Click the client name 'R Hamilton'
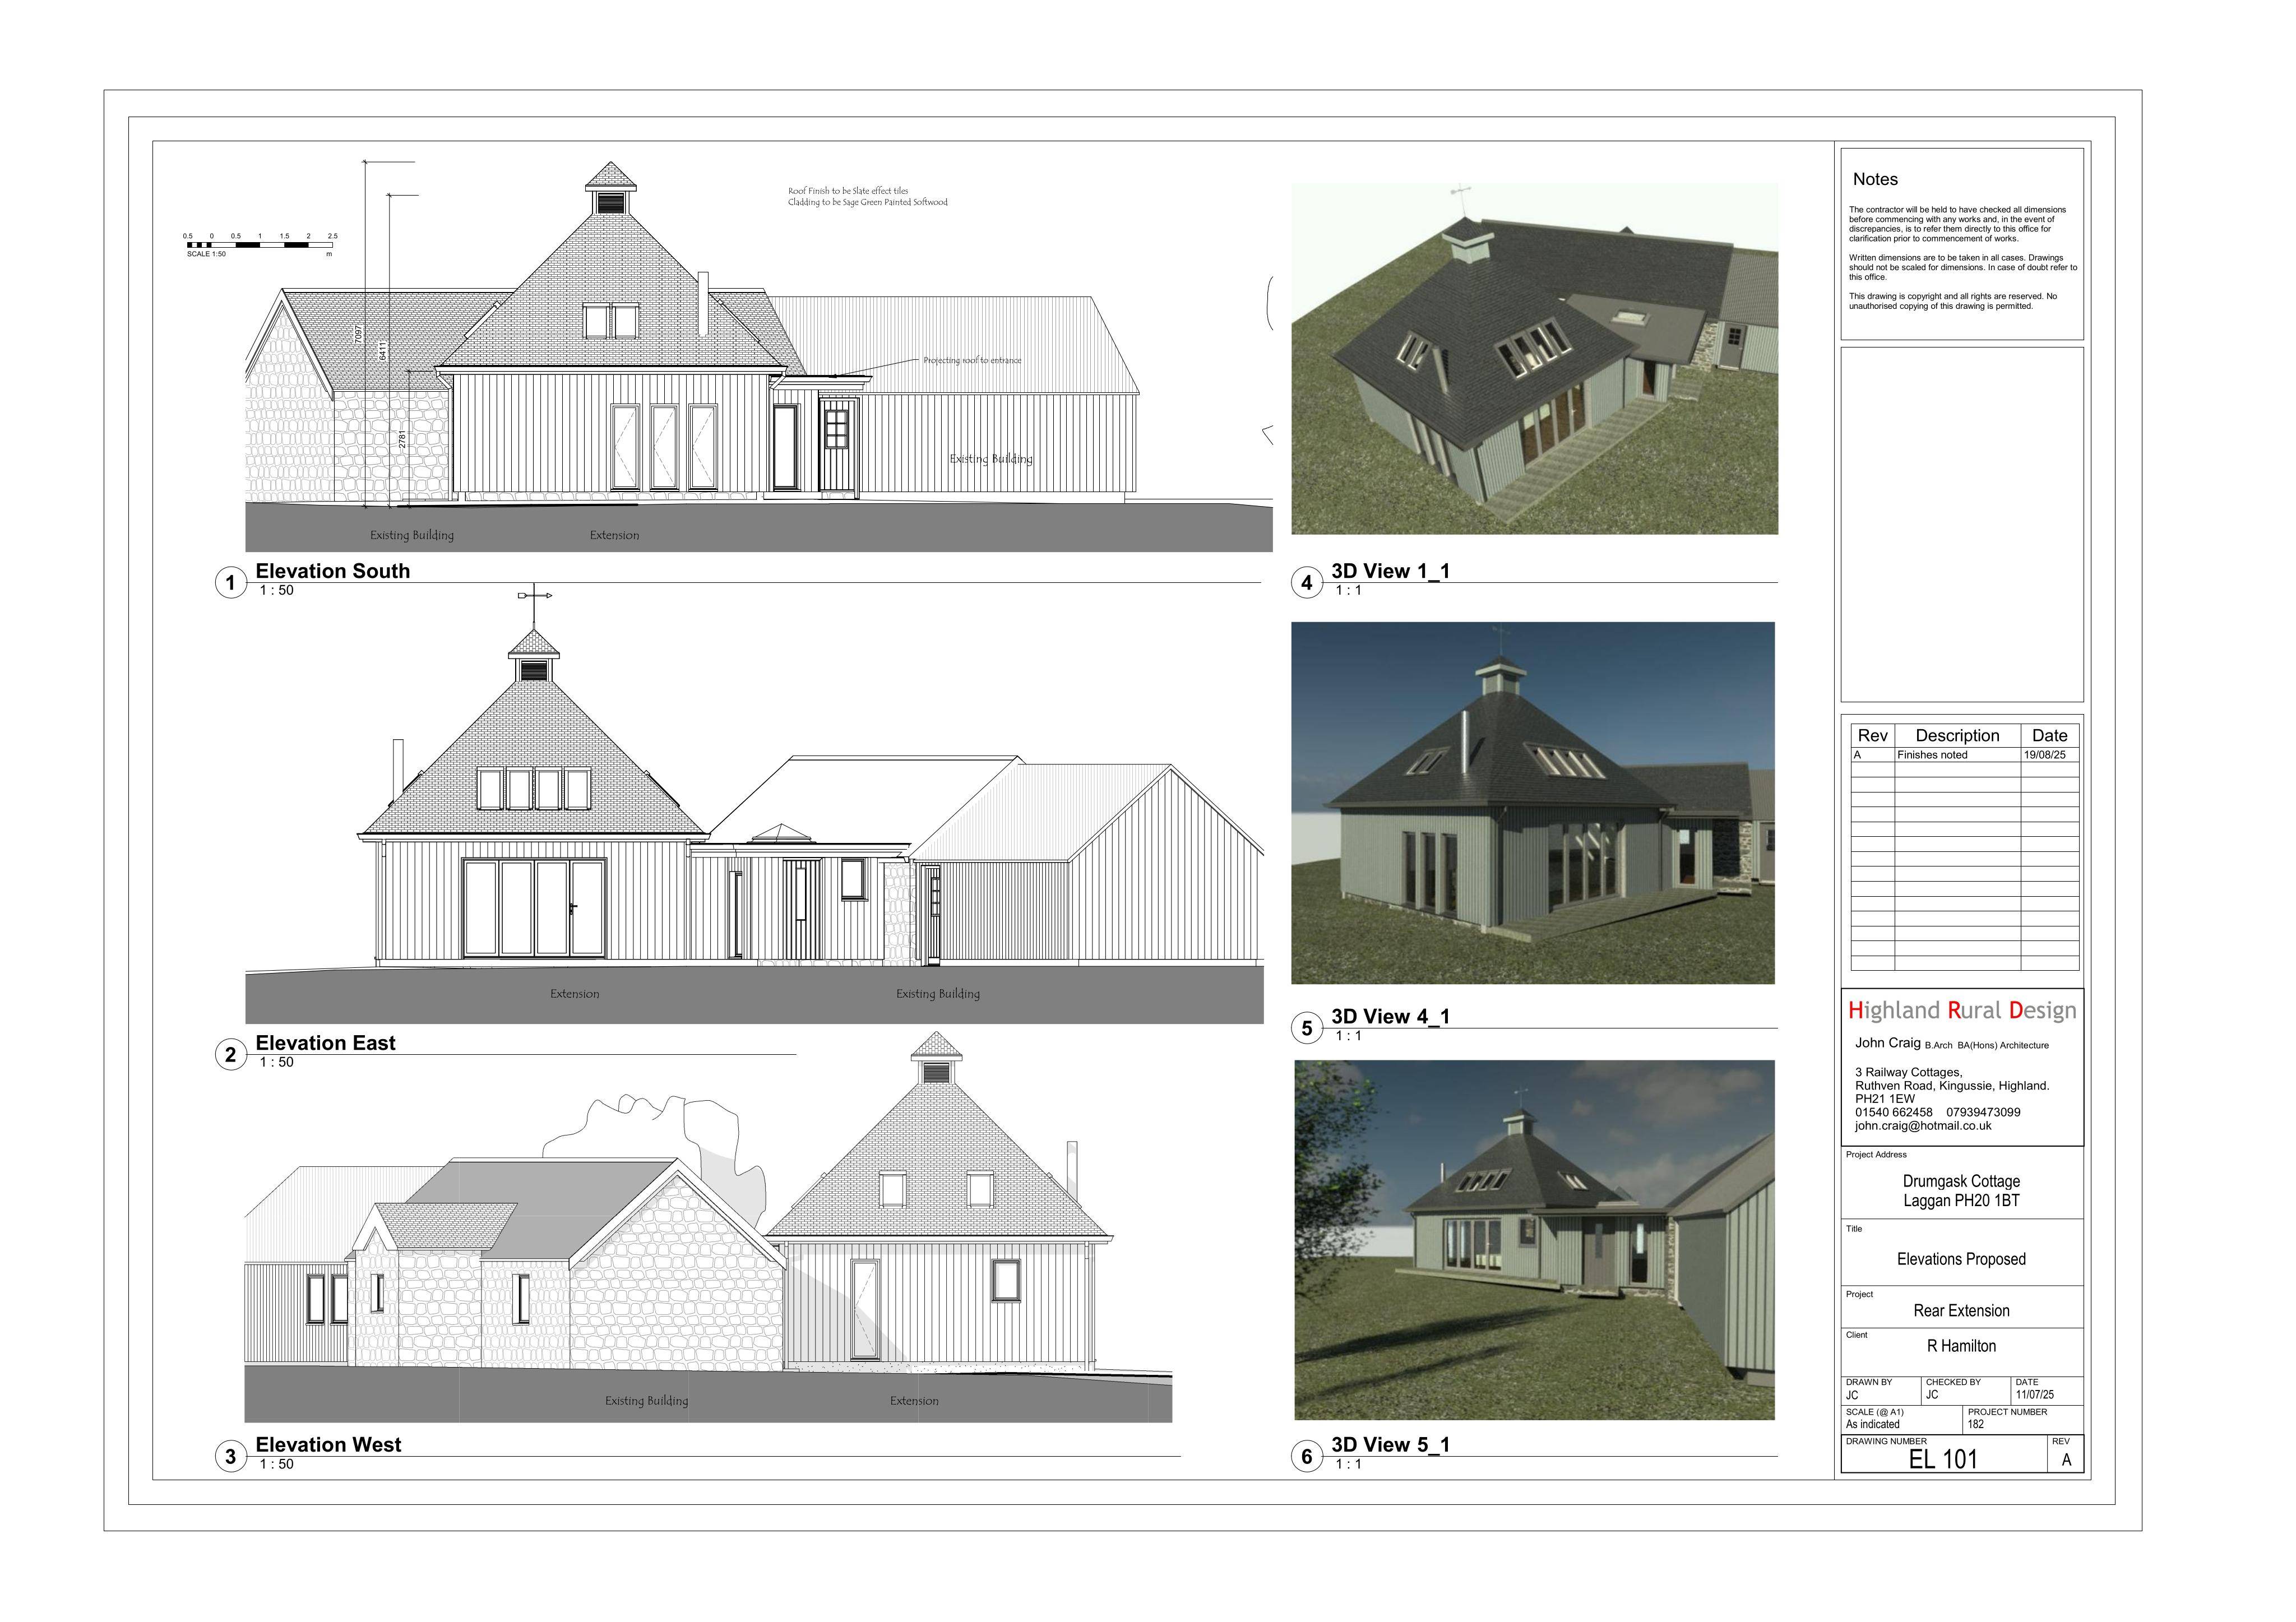 tap(1961, 1347)
